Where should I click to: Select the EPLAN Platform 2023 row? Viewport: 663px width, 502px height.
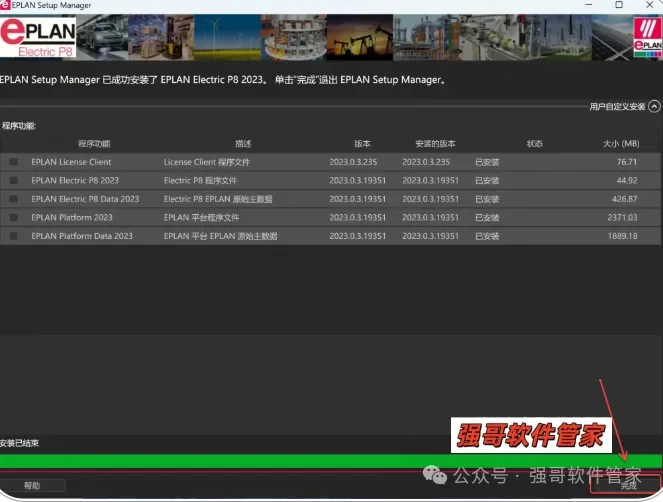pyautogui.click(x=331, y=217)
